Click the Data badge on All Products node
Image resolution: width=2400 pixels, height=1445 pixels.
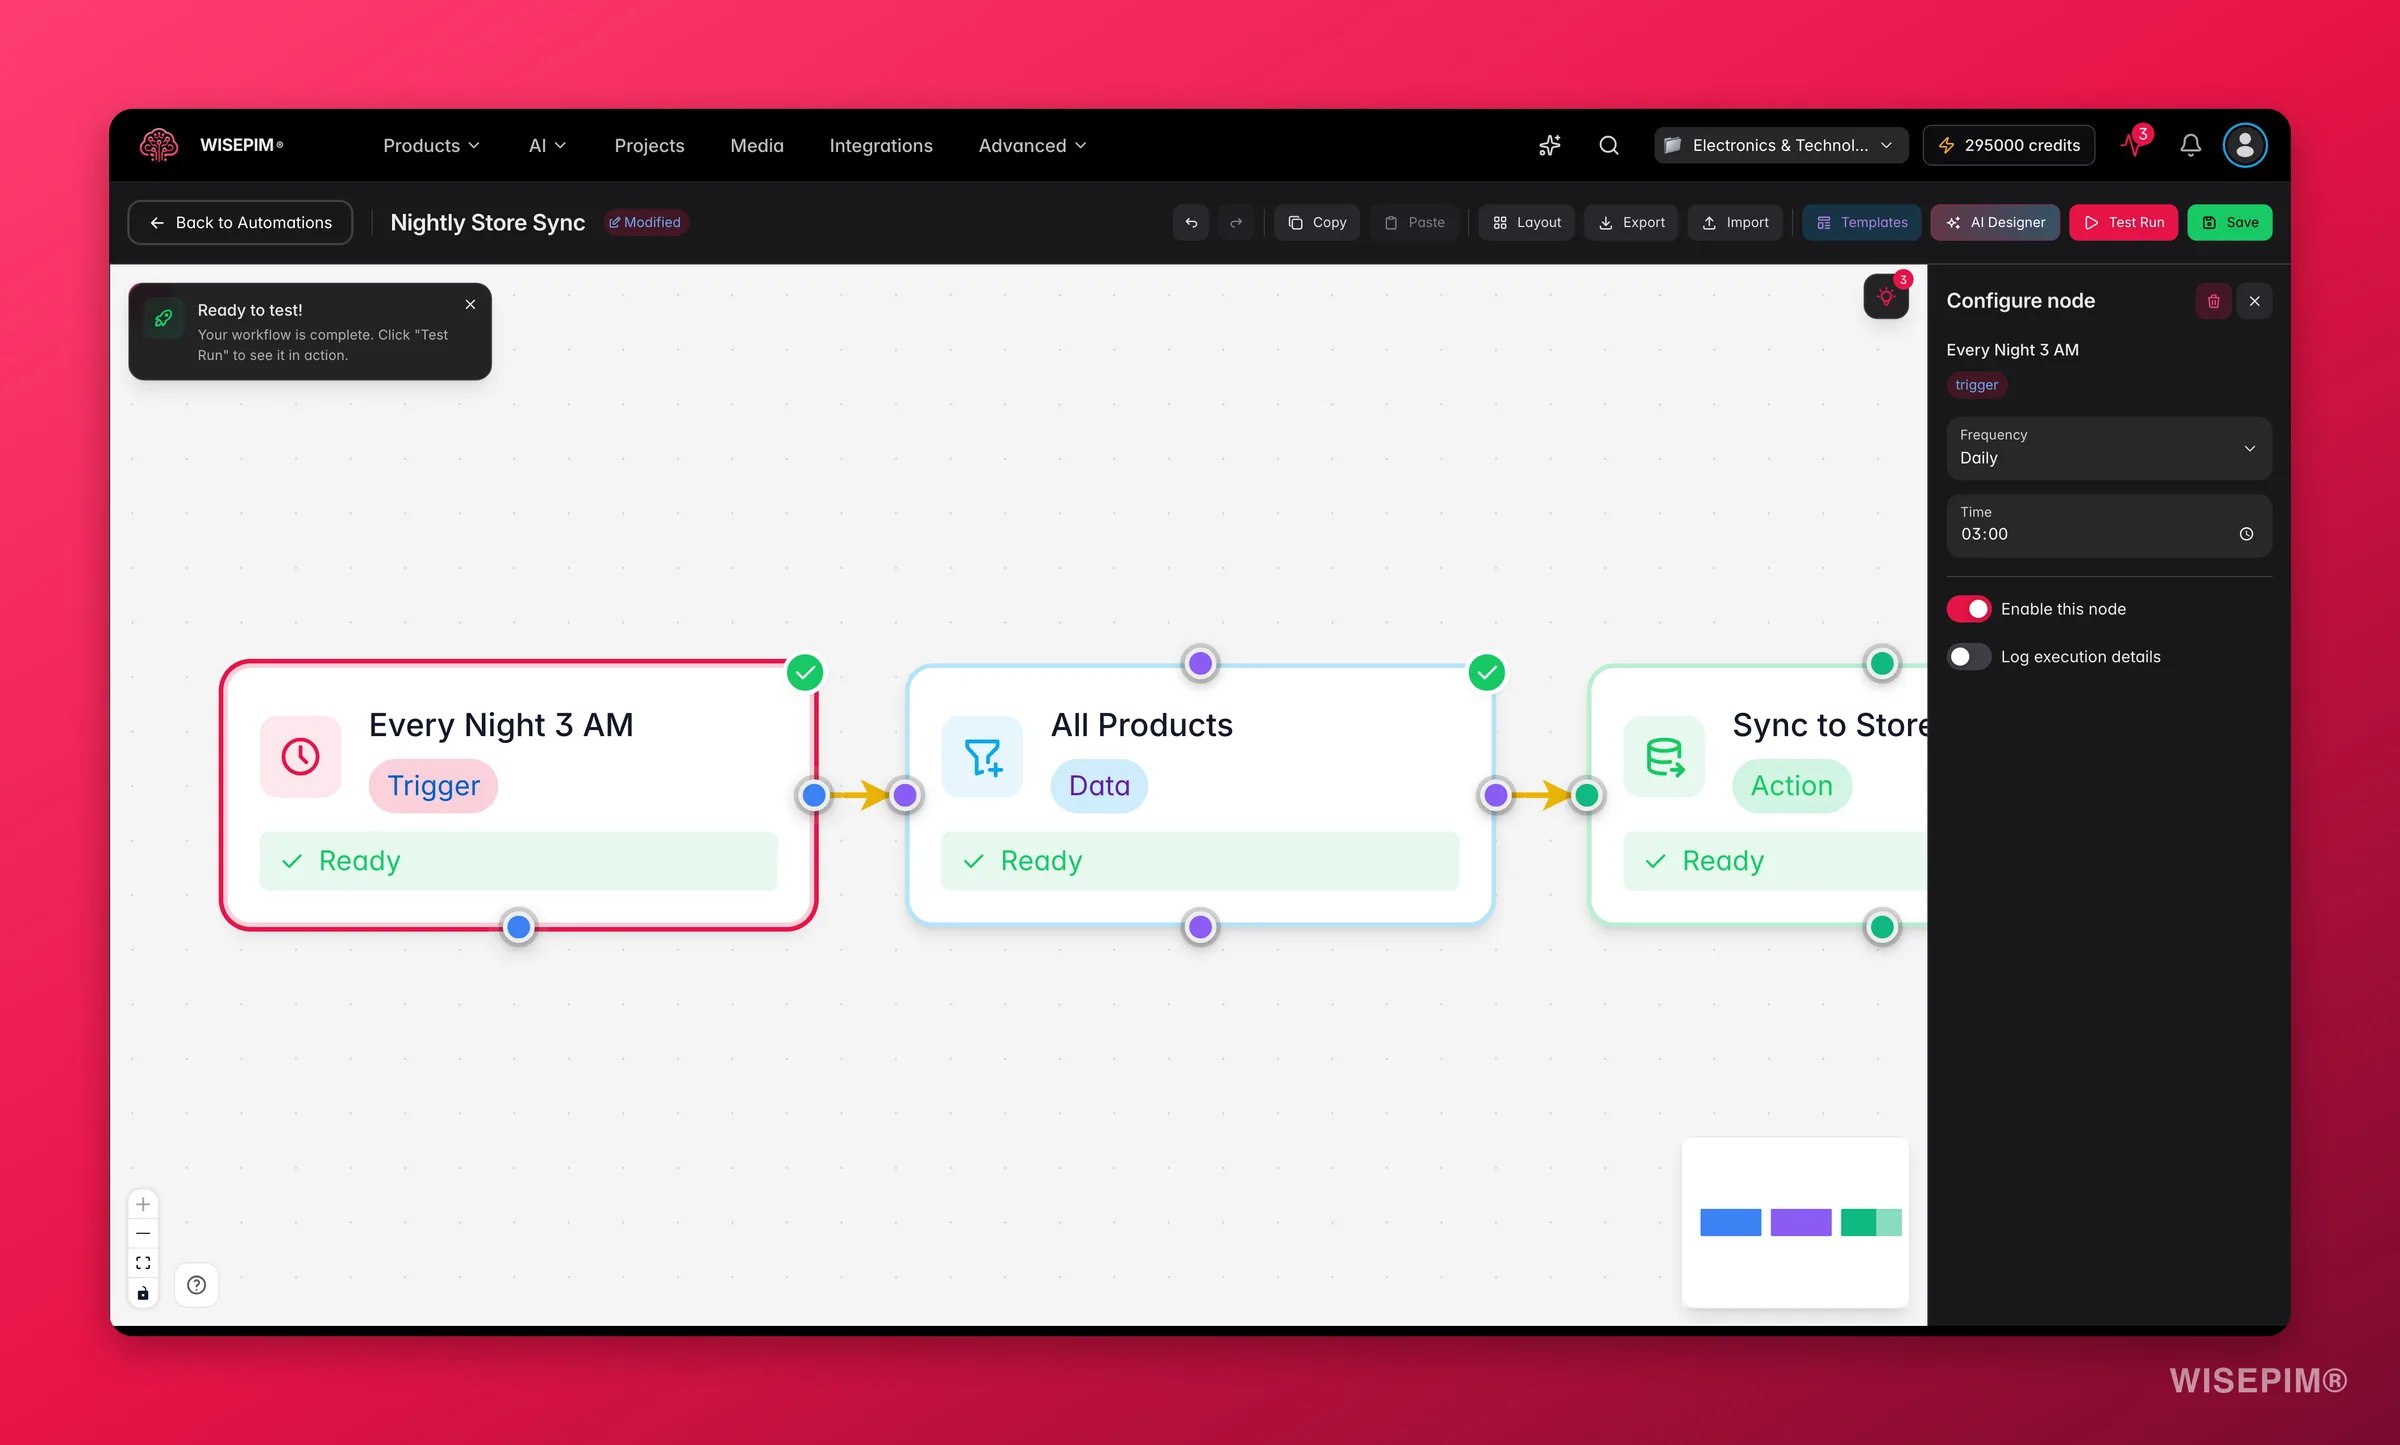[1099, 786]
